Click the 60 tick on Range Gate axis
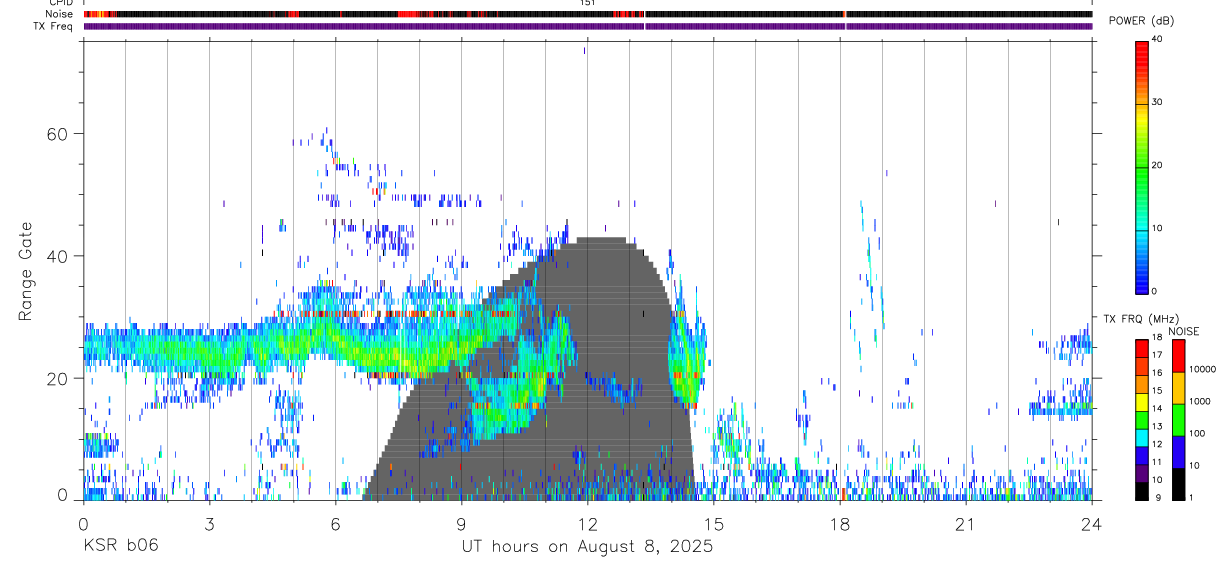 pyautogui.click(x=58, y=134)
